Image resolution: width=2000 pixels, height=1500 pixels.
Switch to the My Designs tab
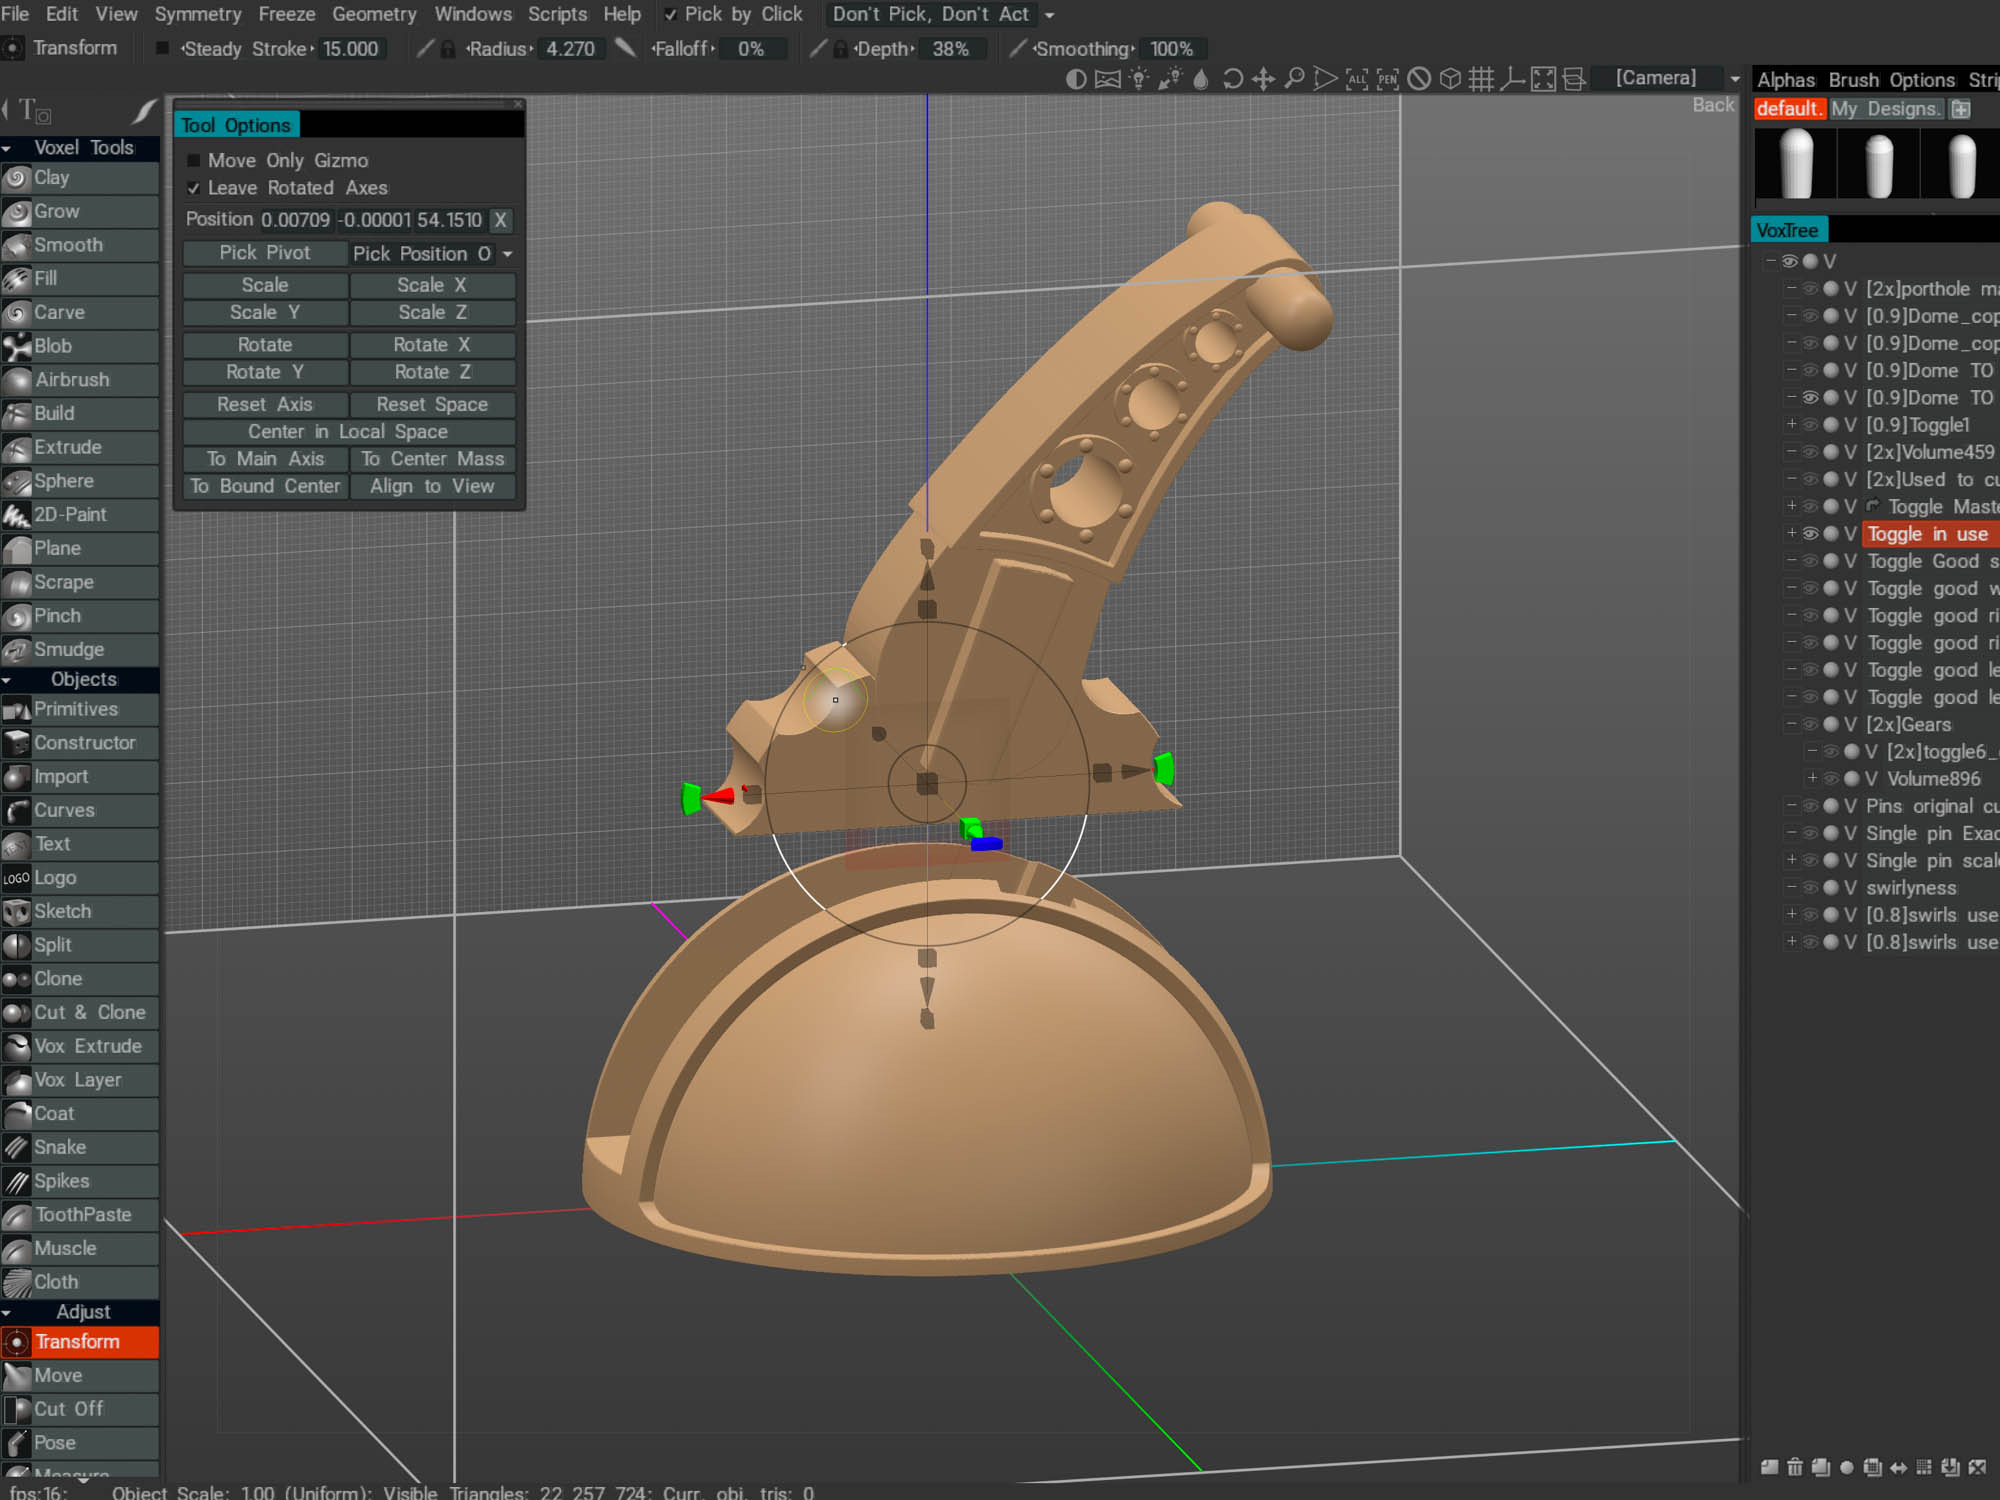(x=1886, y=109)
